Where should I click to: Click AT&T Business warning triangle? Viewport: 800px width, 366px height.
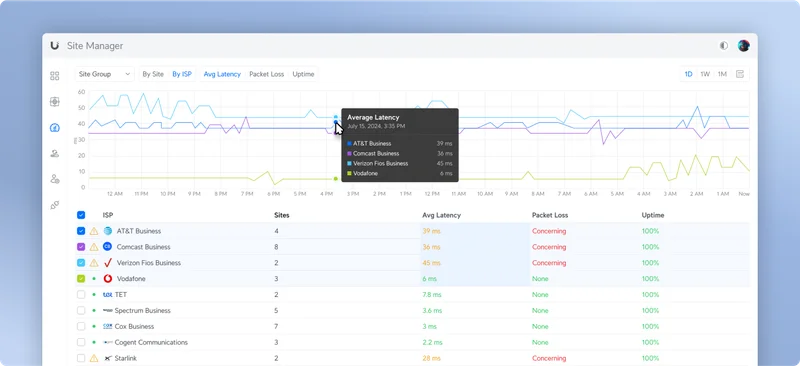coord(94,231)
